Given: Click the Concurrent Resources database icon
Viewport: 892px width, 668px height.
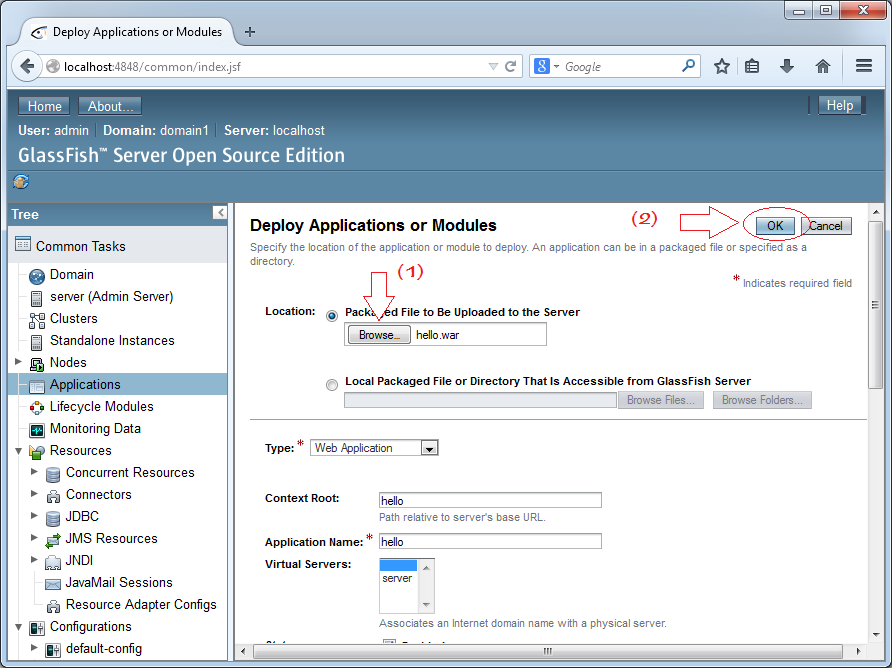Looking at the screenshot, I should (53, 474).
